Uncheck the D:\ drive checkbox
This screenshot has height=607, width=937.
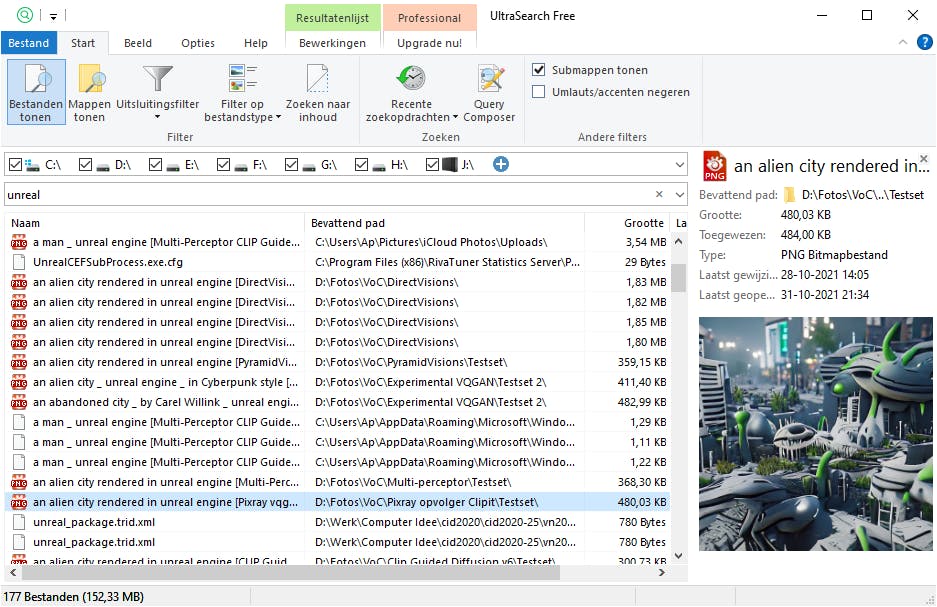click(x=85, y=164)
